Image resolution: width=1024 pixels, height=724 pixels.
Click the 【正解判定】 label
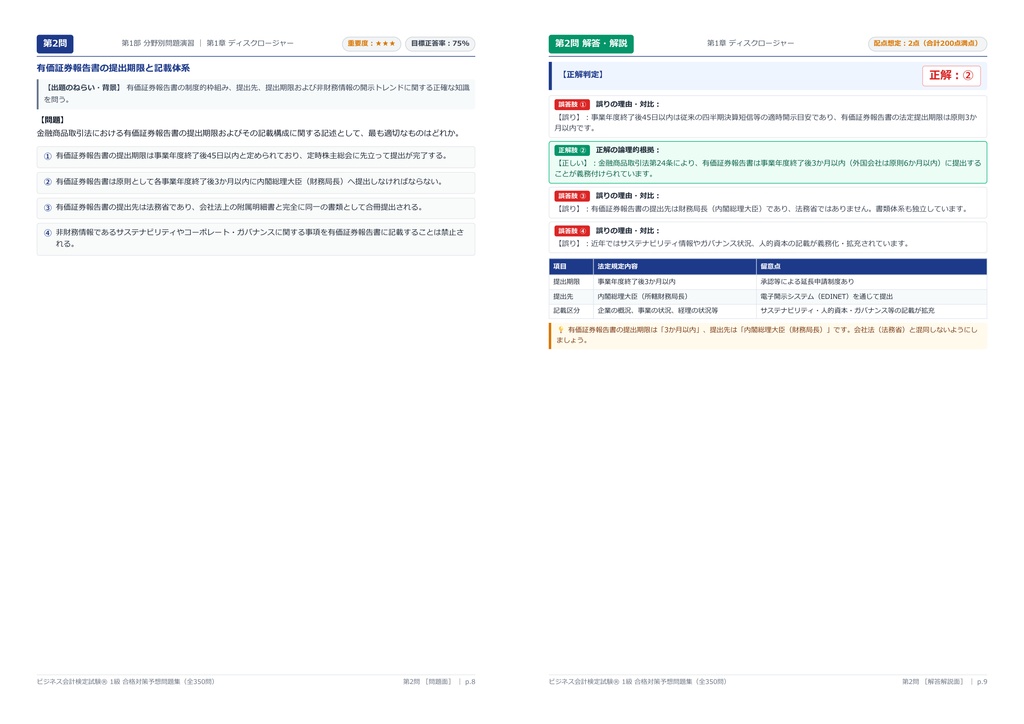pos(582,75)
